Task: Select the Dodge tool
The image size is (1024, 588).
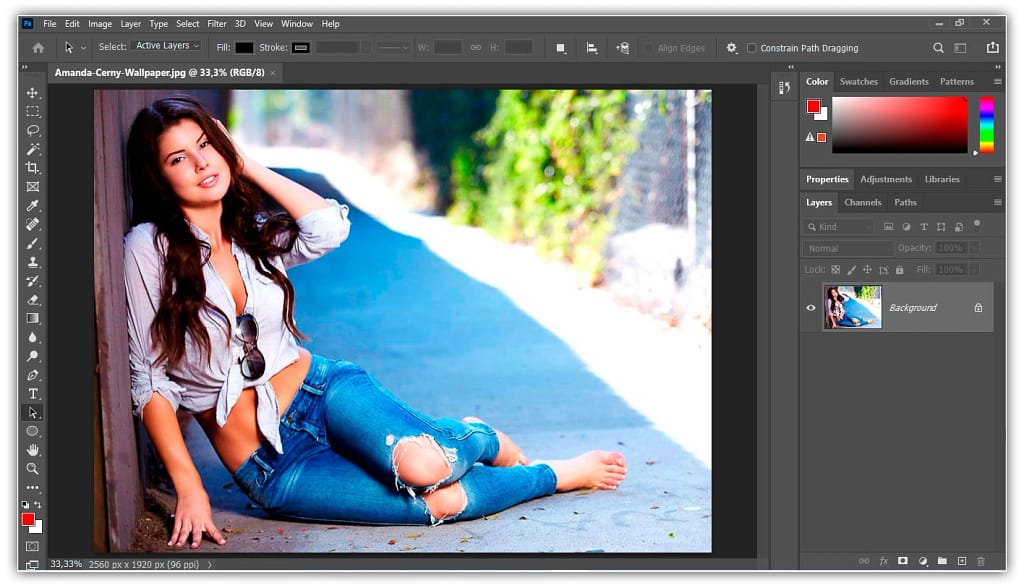Action: coord(33,356)
